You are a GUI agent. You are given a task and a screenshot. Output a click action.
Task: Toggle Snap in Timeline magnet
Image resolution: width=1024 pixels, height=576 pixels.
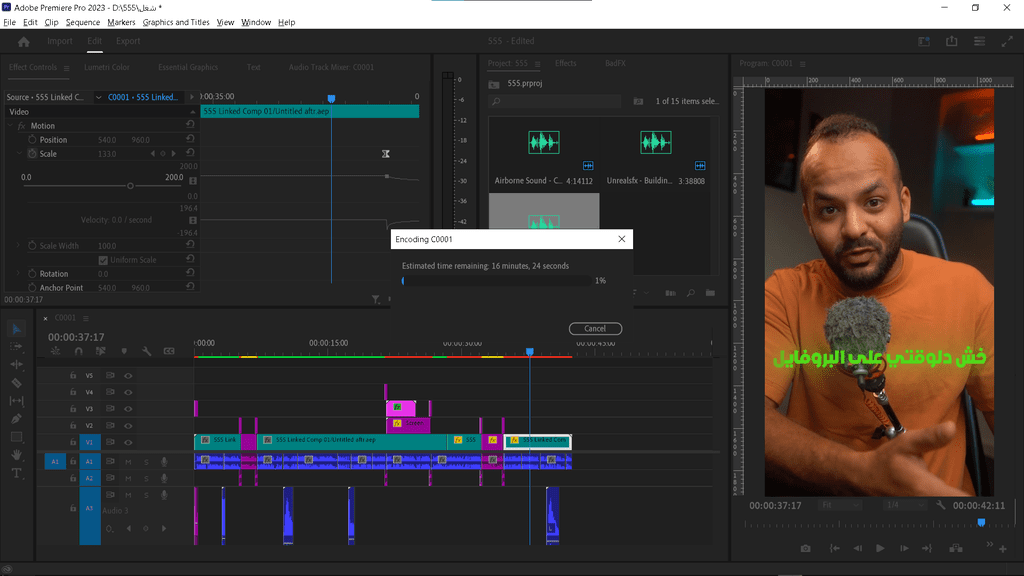pyautogui.click(x=78, y=351)
